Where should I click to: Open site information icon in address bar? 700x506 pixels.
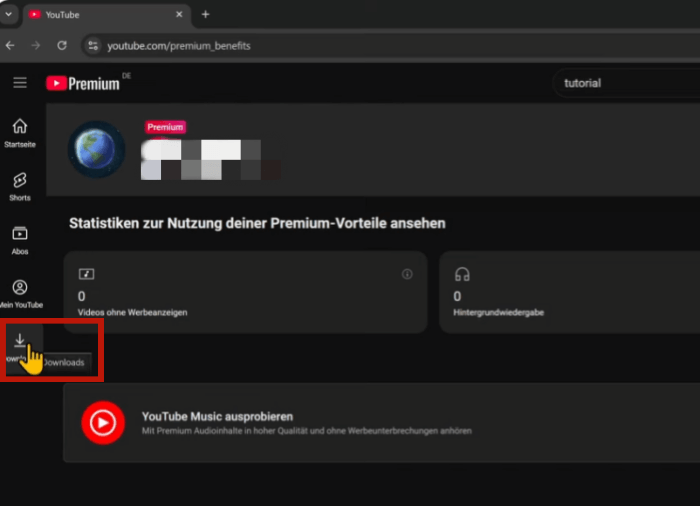tap(93, 46)
